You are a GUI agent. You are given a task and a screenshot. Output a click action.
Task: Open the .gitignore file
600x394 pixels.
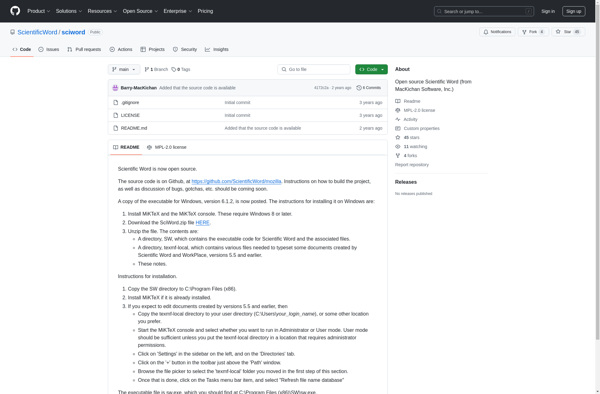pos(130,103)
